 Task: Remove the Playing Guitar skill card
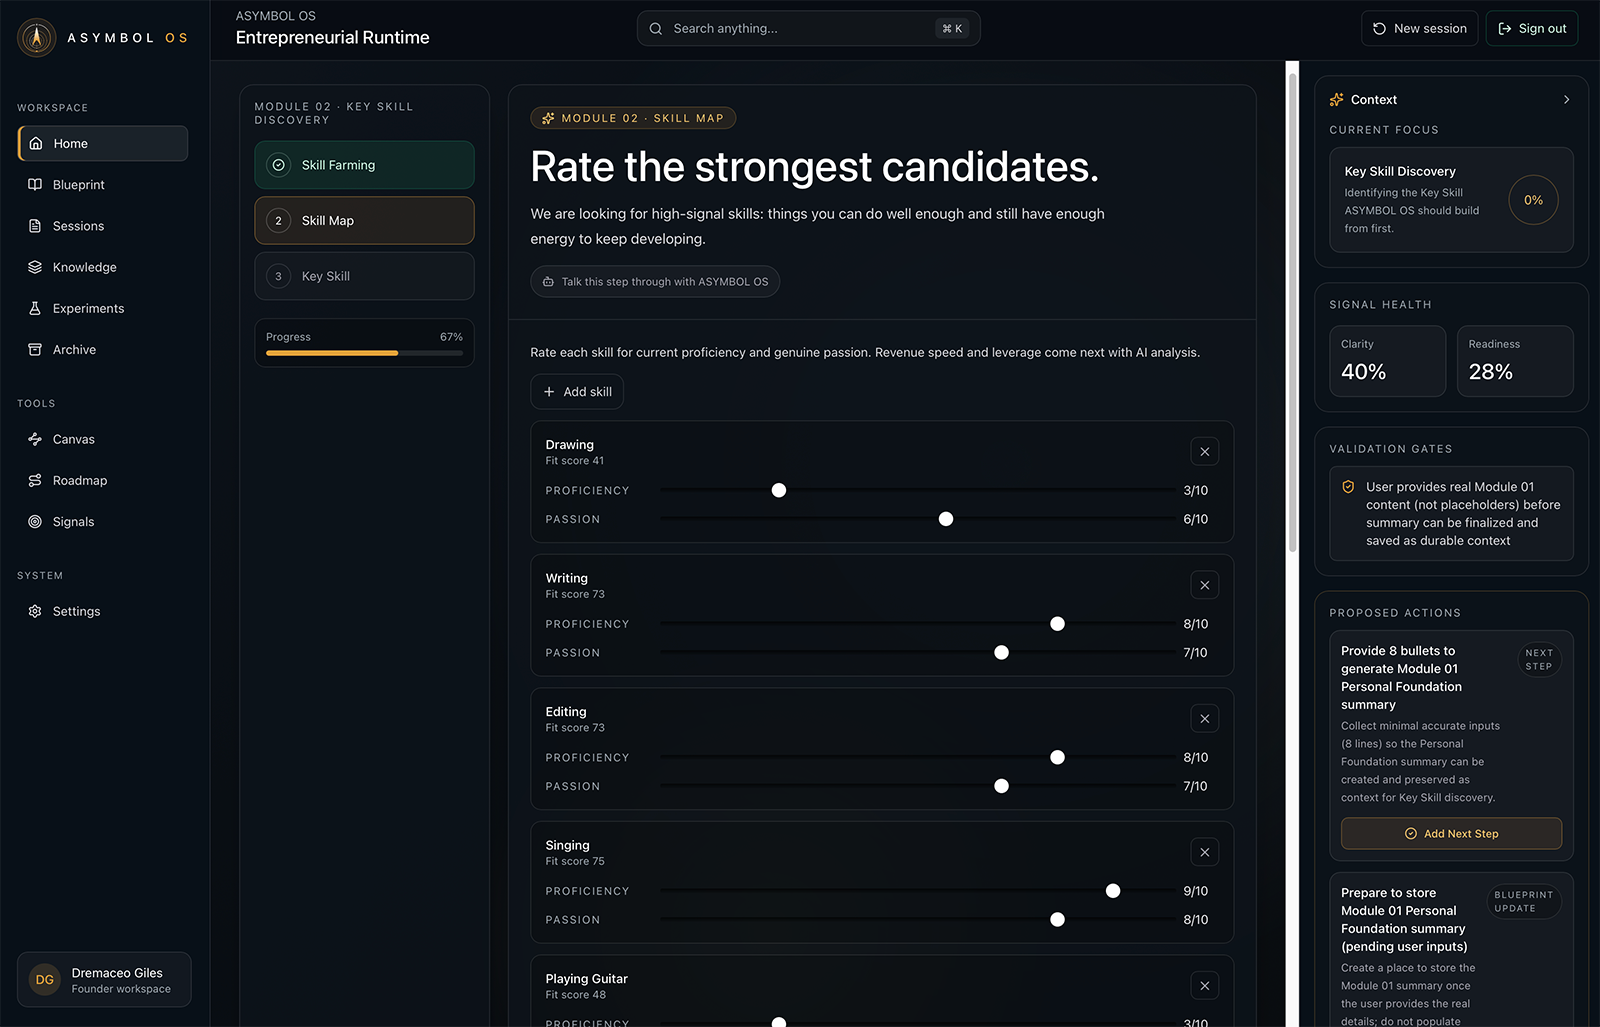coord(1205,986)
